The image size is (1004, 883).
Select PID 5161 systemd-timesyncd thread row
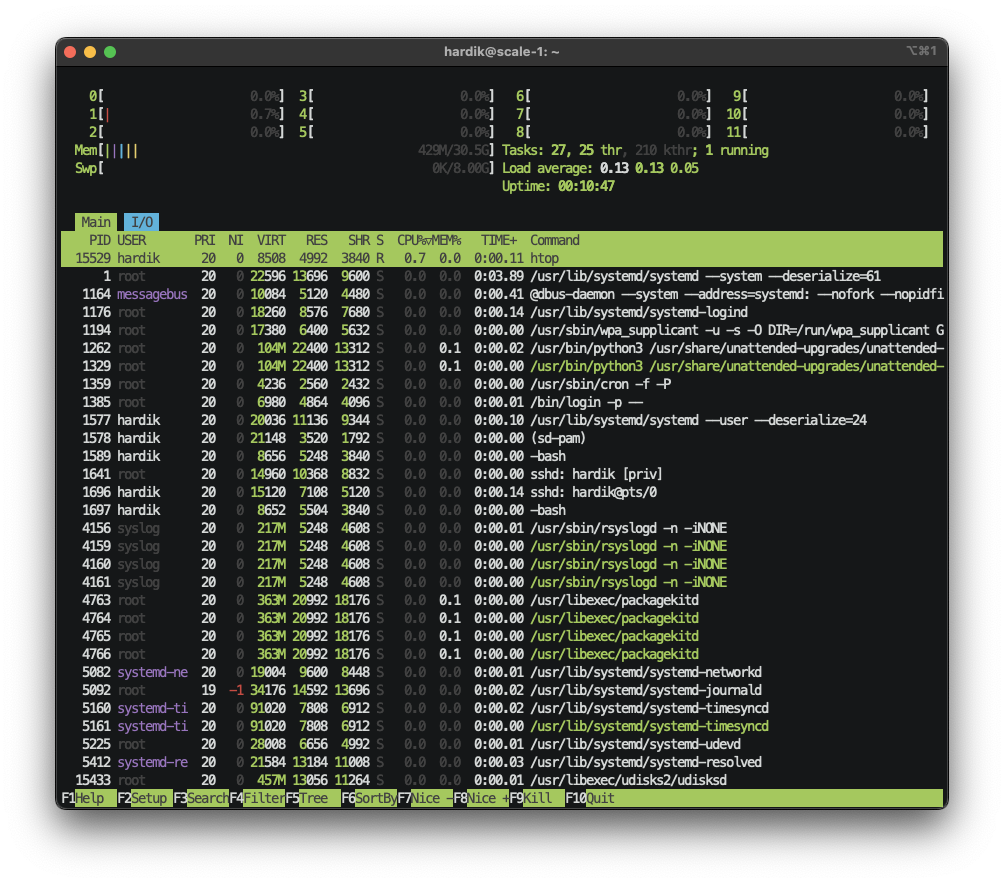[x=502, y=726]
